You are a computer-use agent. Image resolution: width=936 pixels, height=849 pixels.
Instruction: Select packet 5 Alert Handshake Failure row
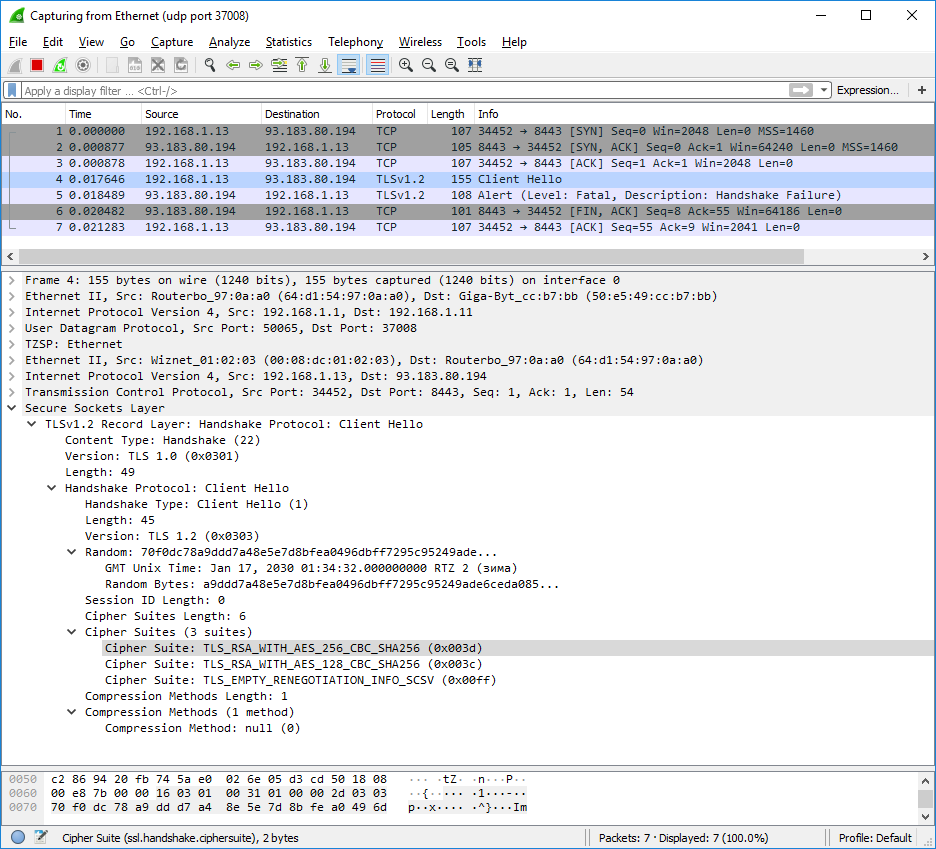point(468,195)
